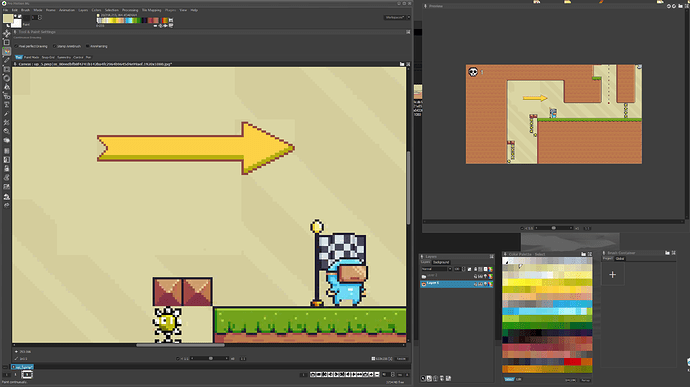Click the palette gradient bar at top
The height and width of the screenshot is (387, 690).
[132, 20]
